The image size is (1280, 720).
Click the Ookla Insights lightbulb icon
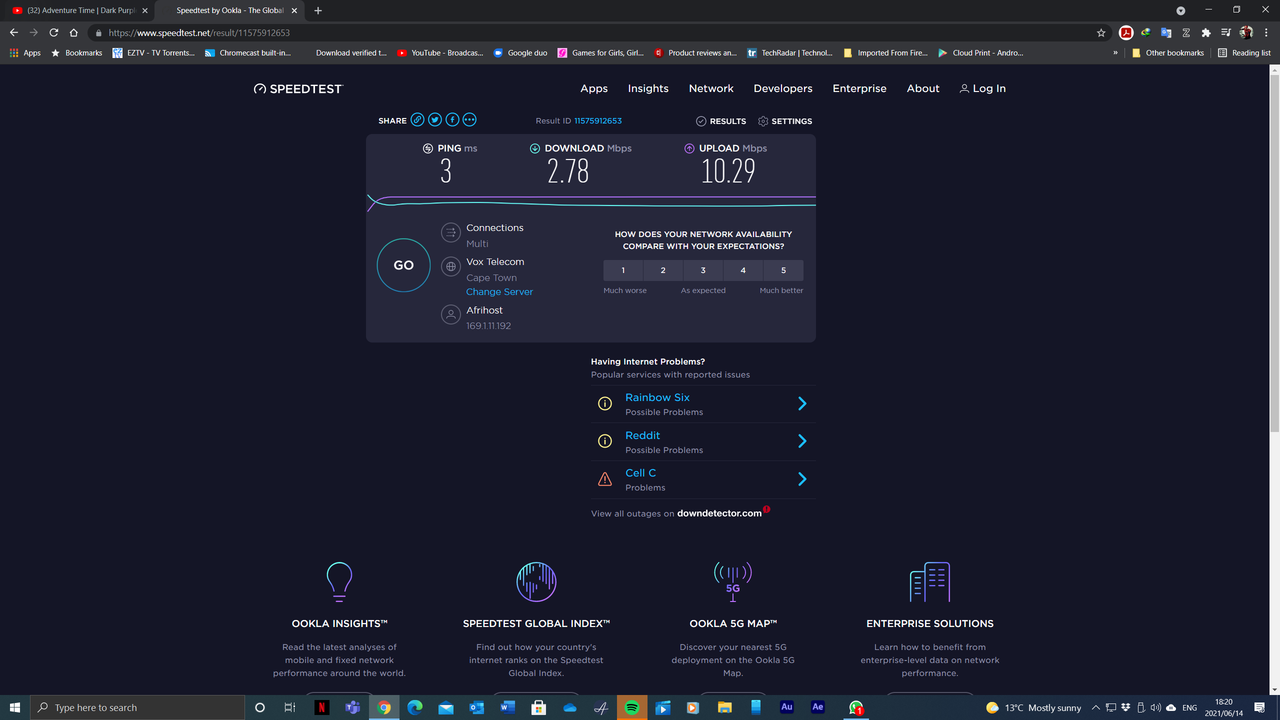[340, 581]
